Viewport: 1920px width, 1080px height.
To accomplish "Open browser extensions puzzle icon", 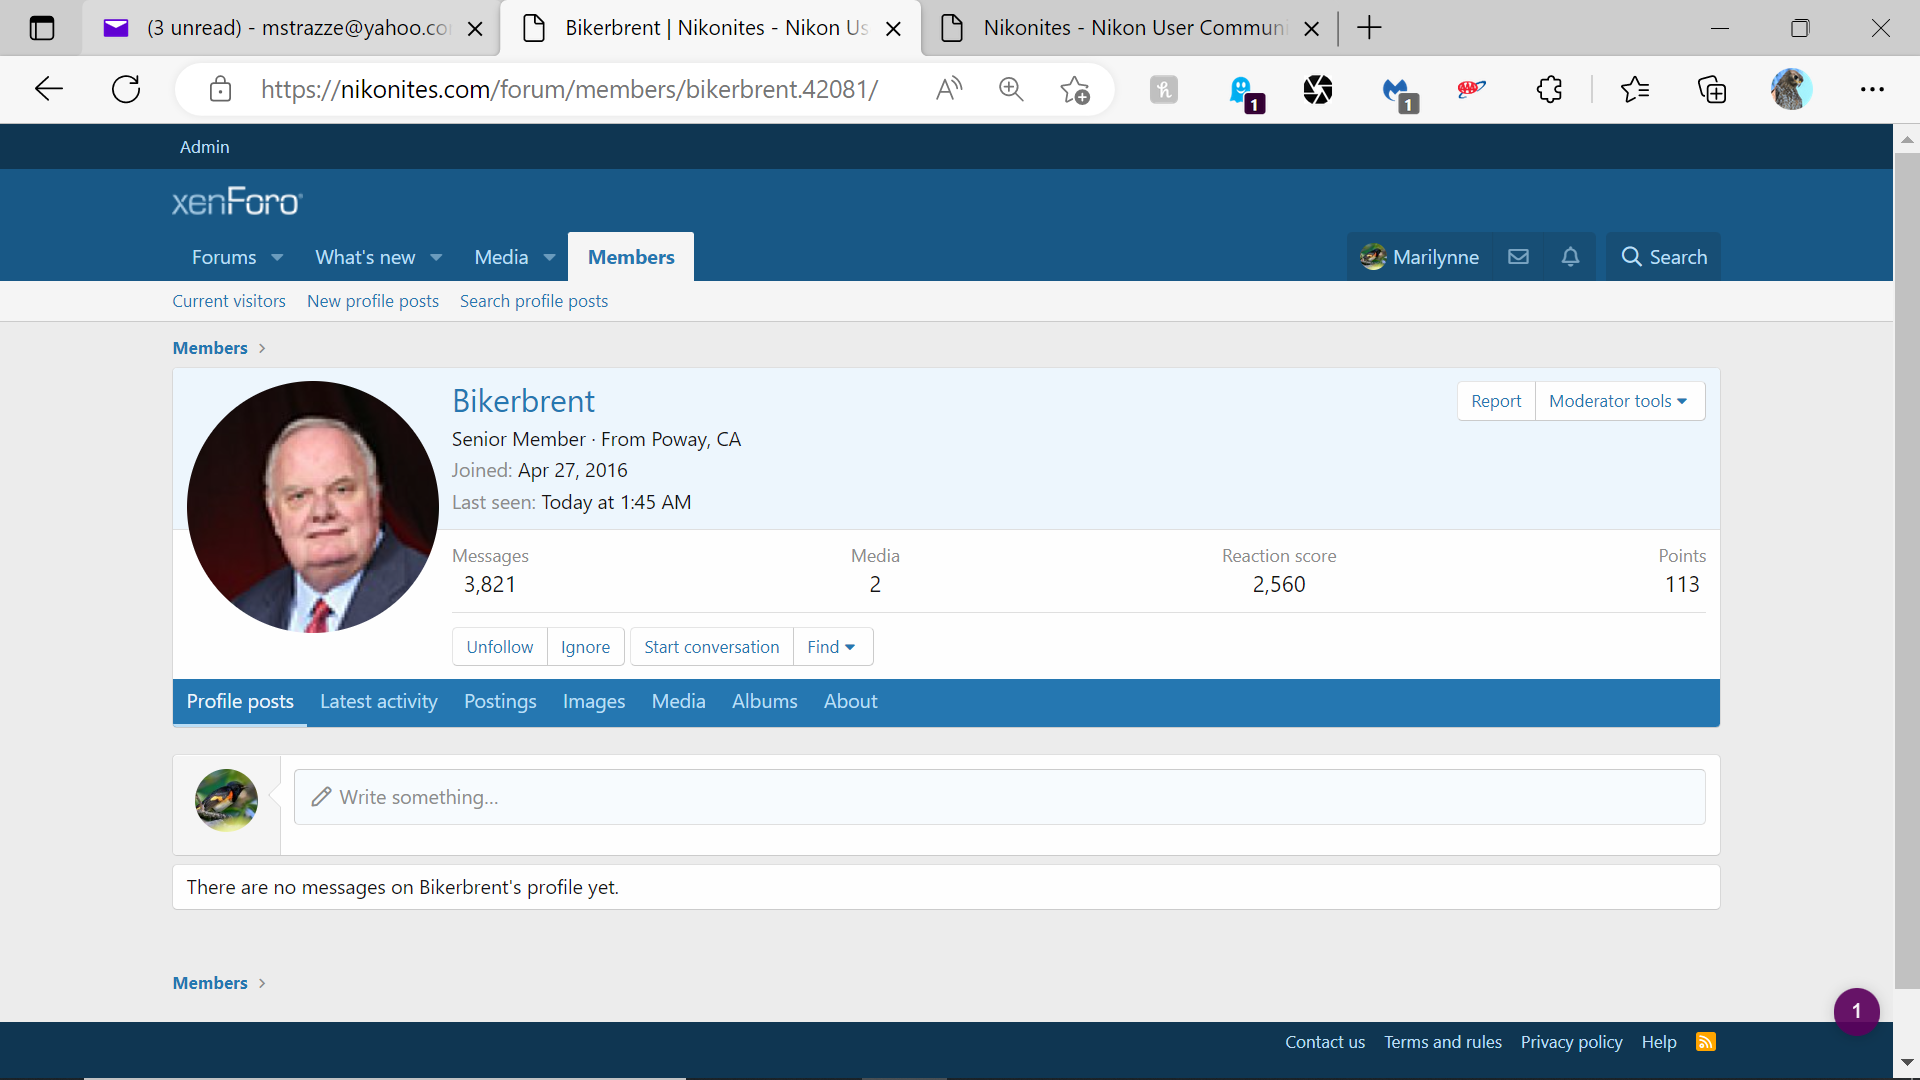I will 1549,89.
